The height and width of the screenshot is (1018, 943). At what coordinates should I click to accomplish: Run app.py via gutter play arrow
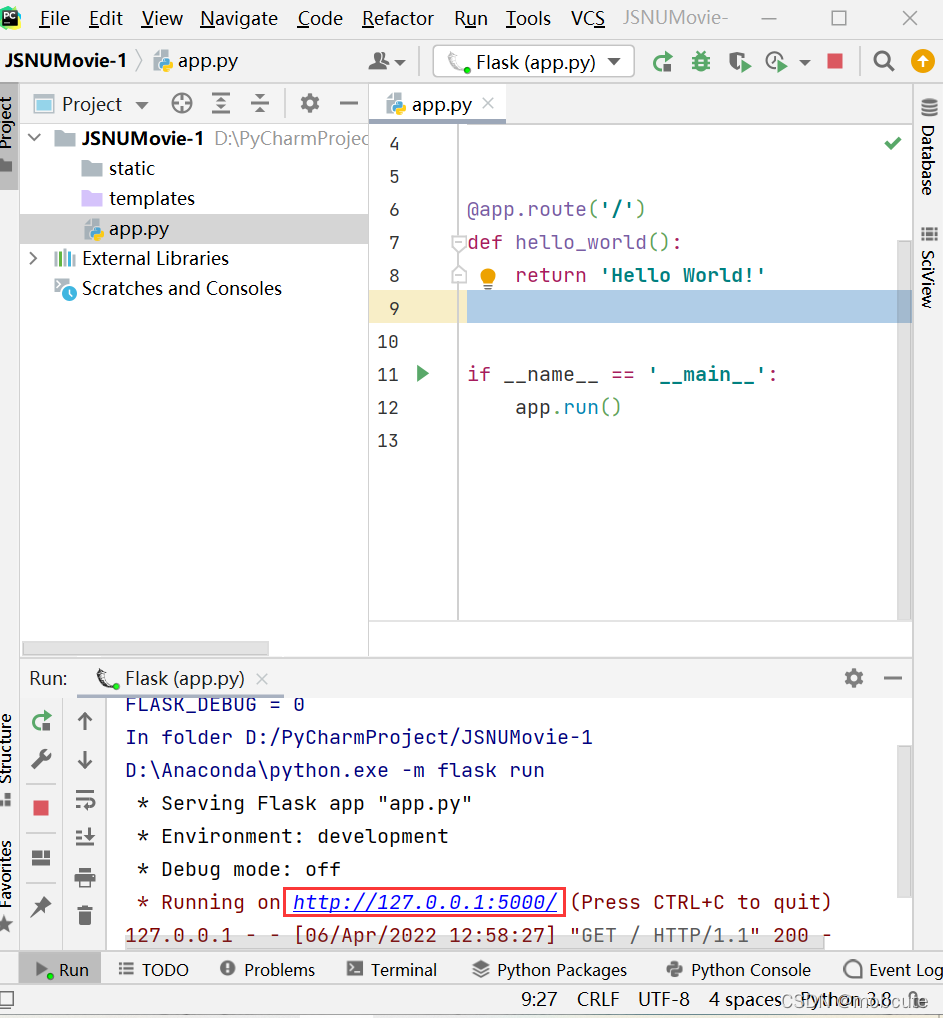(x=422, y=374)
